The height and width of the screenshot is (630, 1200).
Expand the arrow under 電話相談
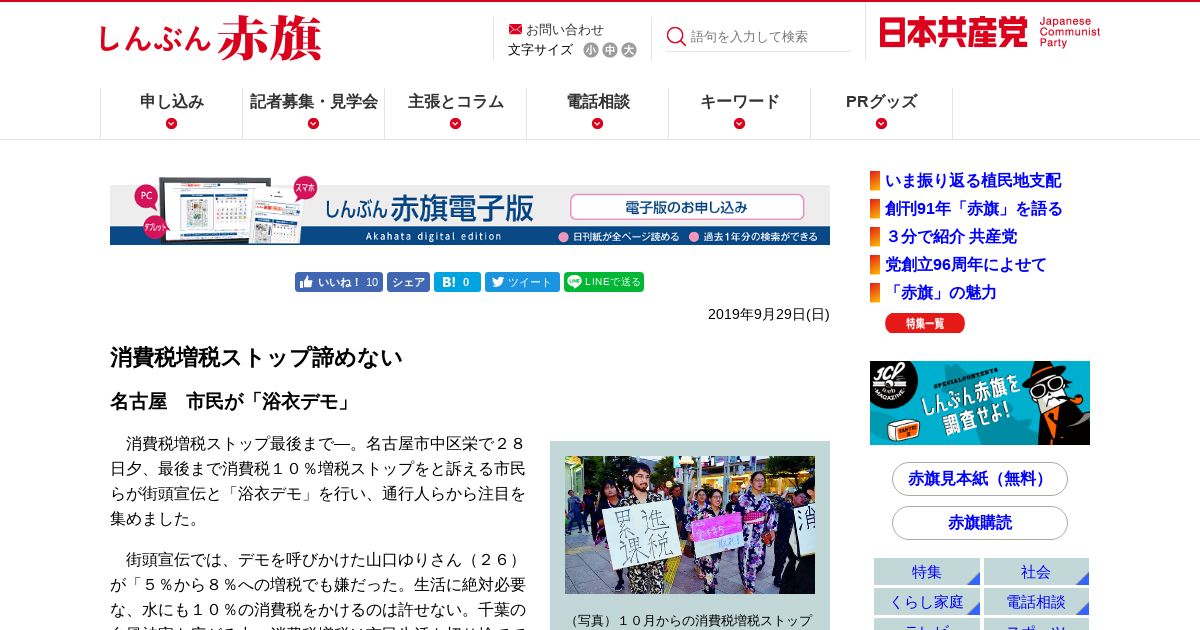(x=598, y=124)
